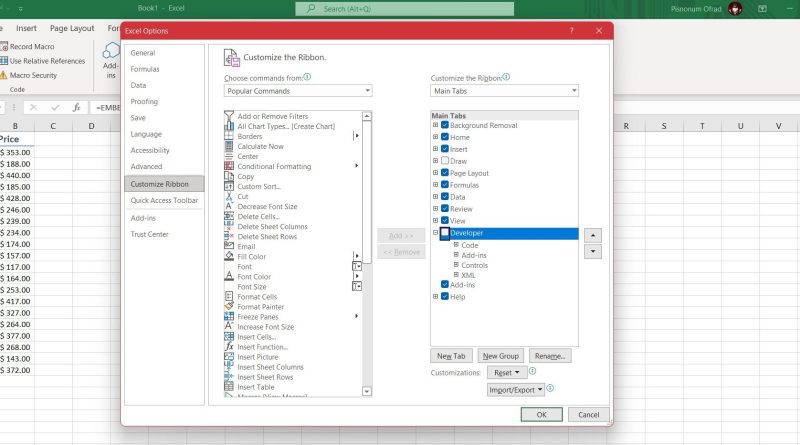The height and width of the screenshot is (445, 800).
Task: Click the Email command icon
Action: click(229, 246)
